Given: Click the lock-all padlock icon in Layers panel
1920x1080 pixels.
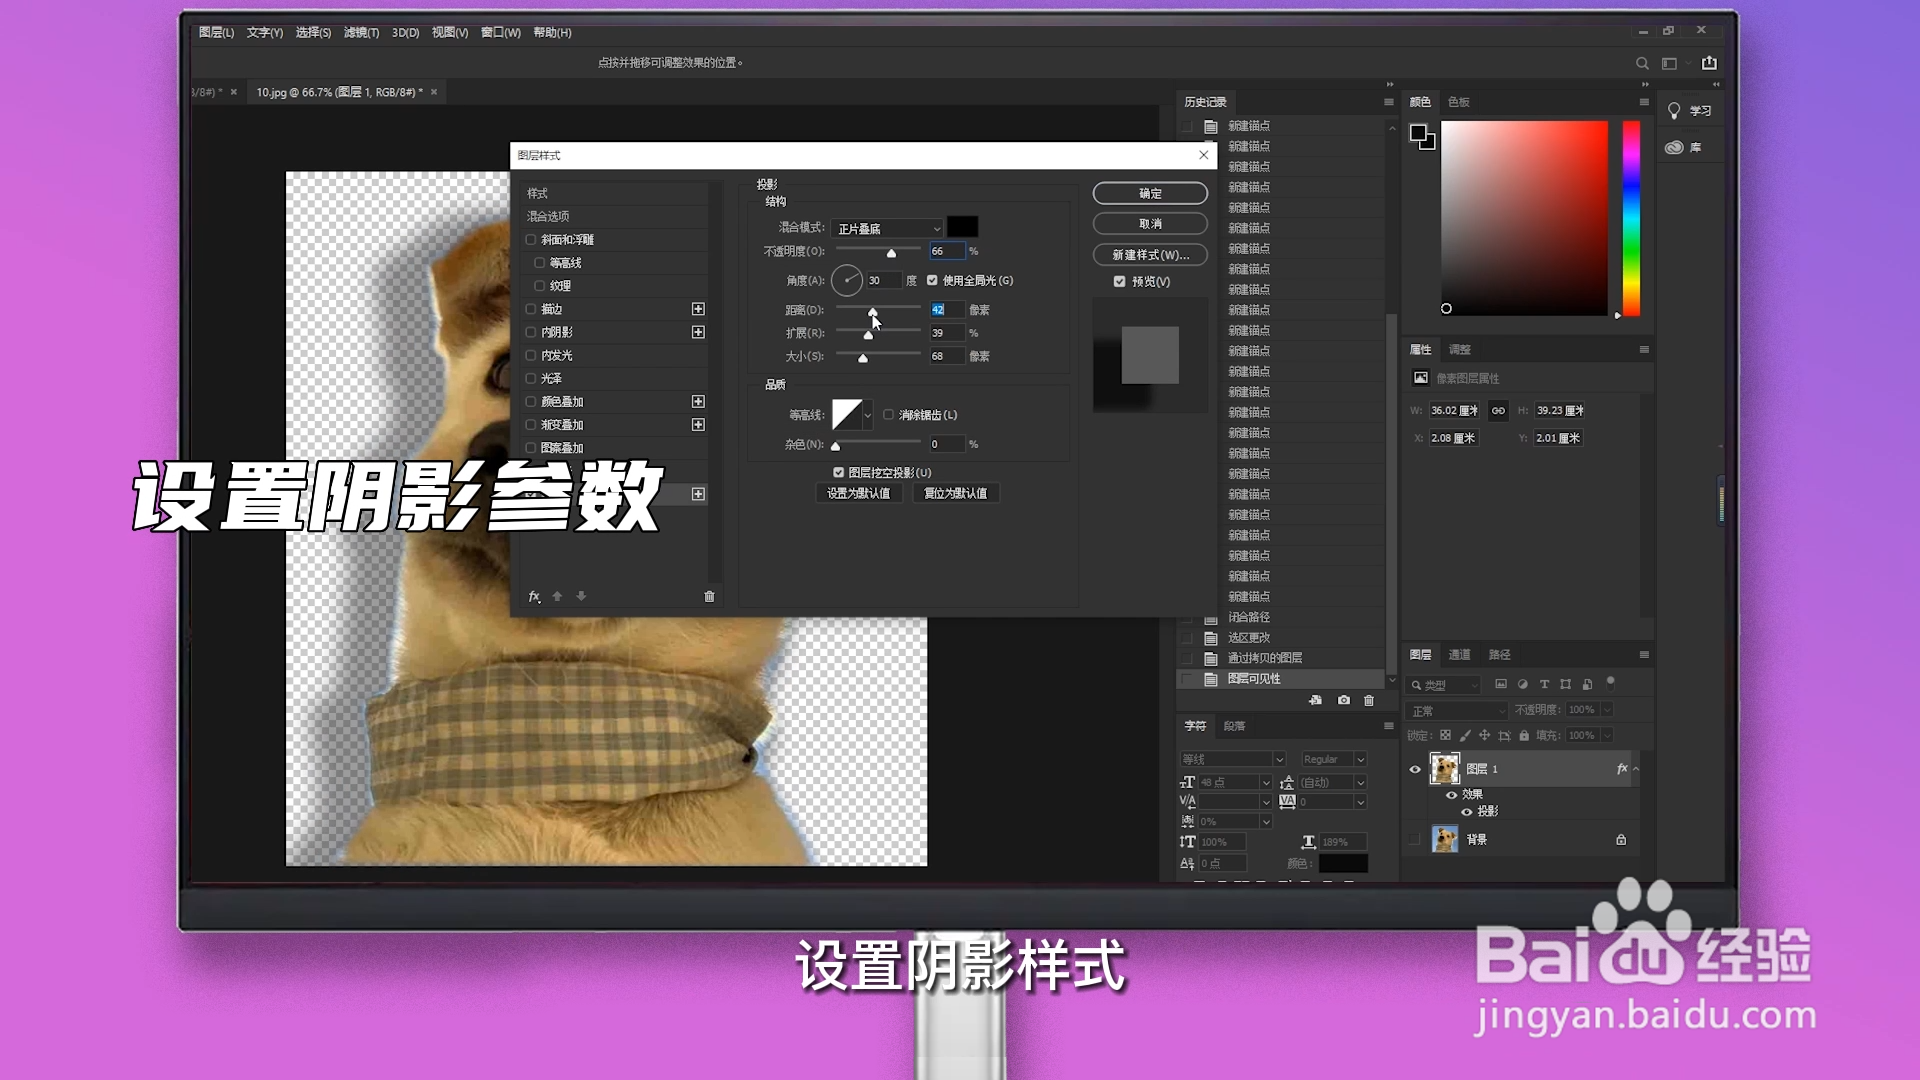Looking at the screenshot, I should (1524, 736).
